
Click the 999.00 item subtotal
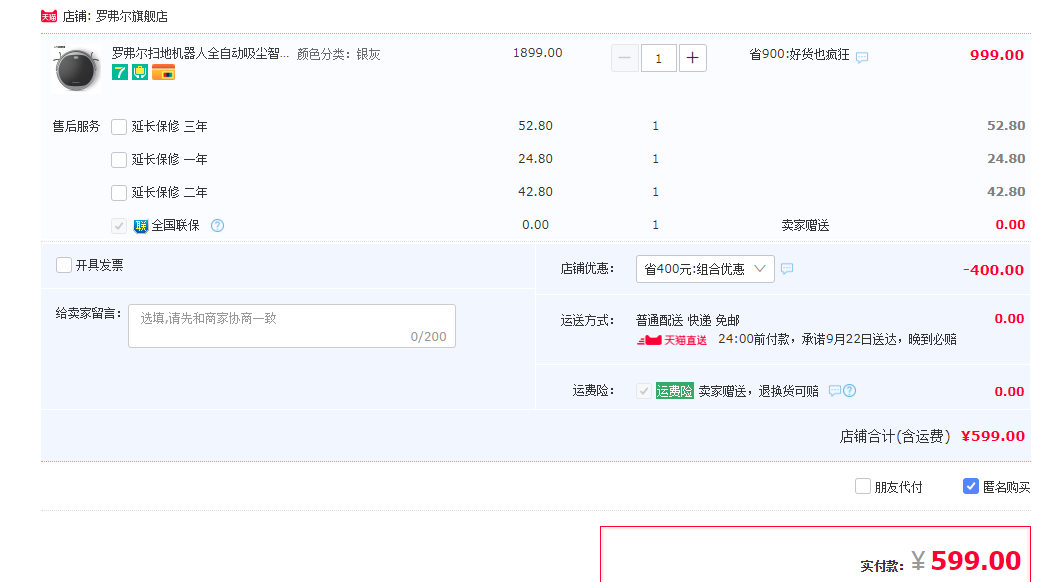[x=997, y=55]
